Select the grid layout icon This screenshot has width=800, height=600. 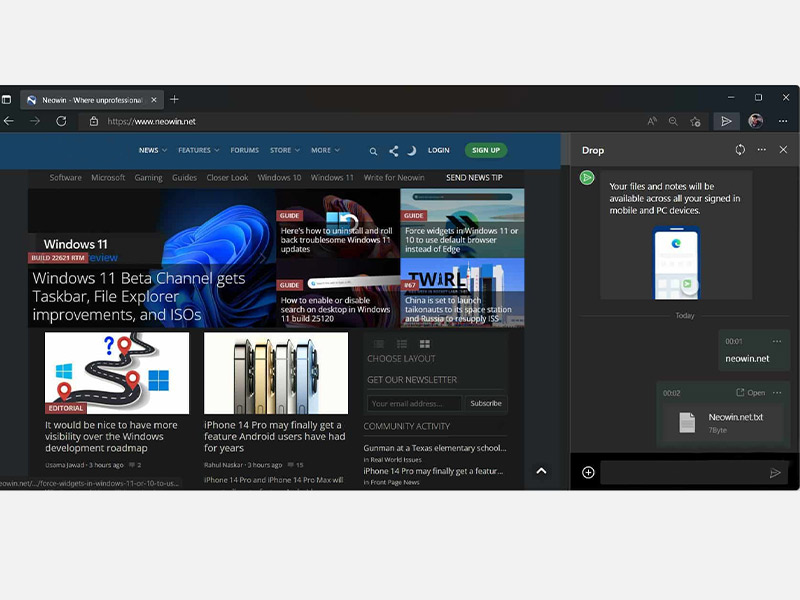point(424,344)
